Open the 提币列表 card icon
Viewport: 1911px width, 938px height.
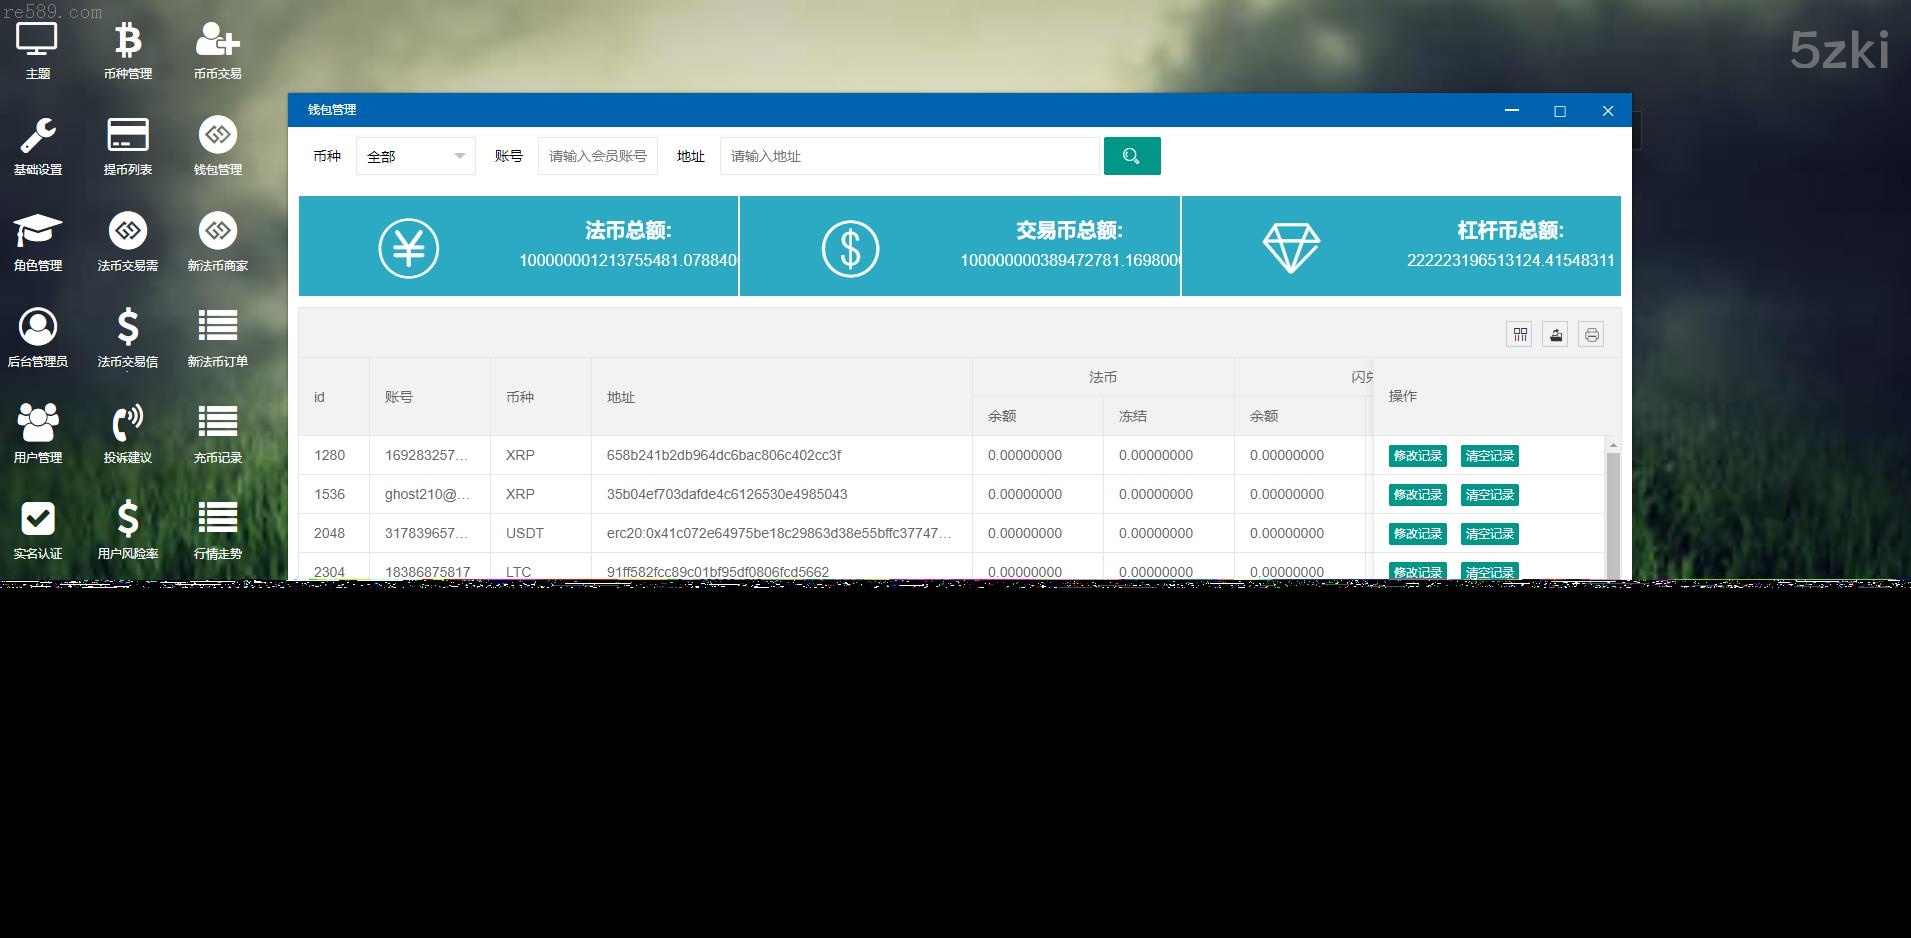128,137
